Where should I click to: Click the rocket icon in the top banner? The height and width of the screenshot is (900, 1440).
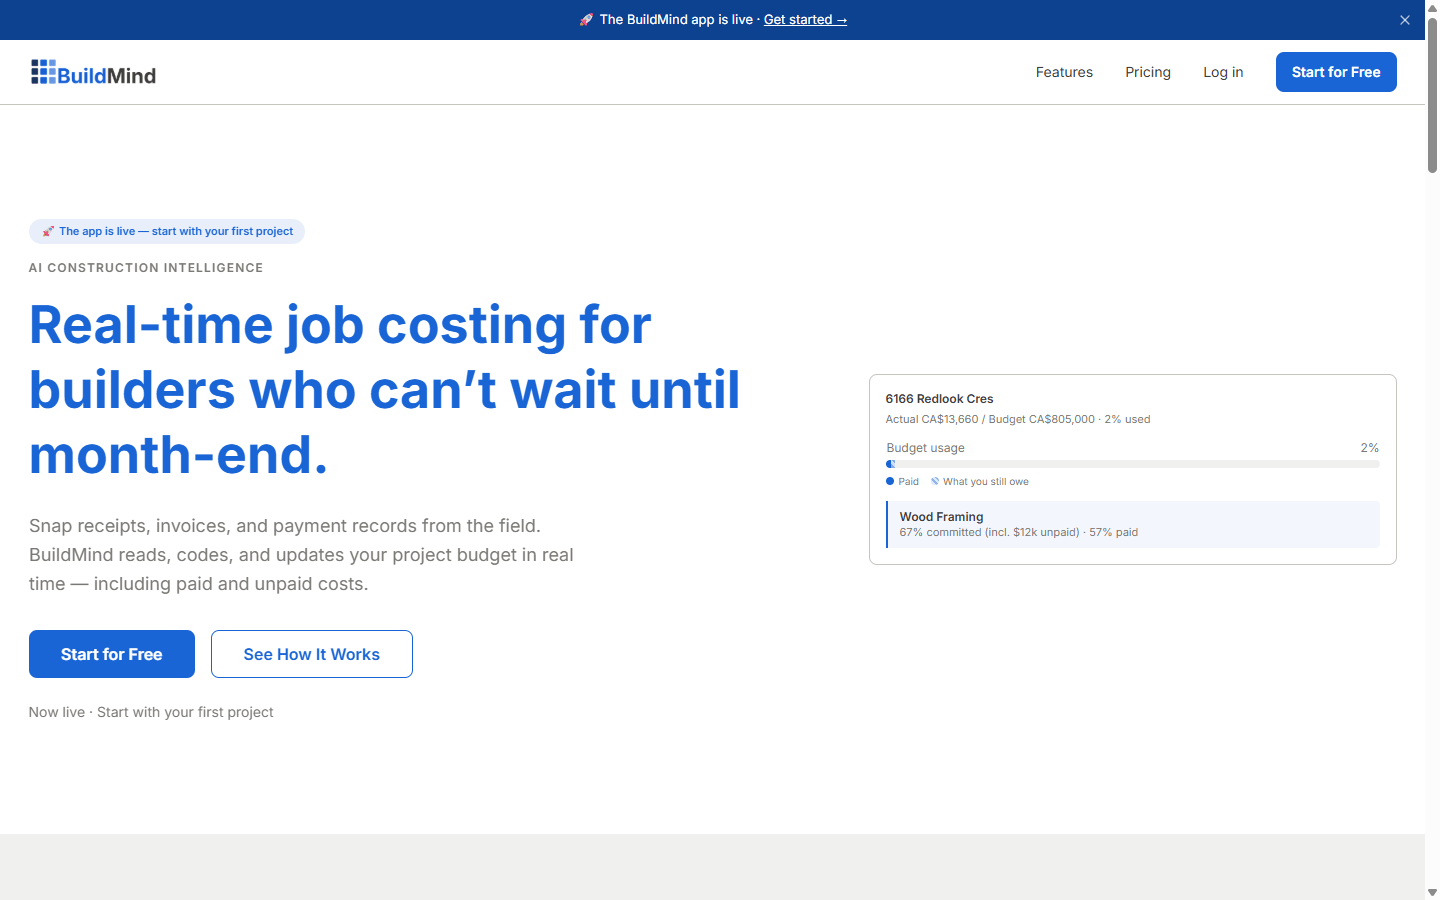(586, 20)
